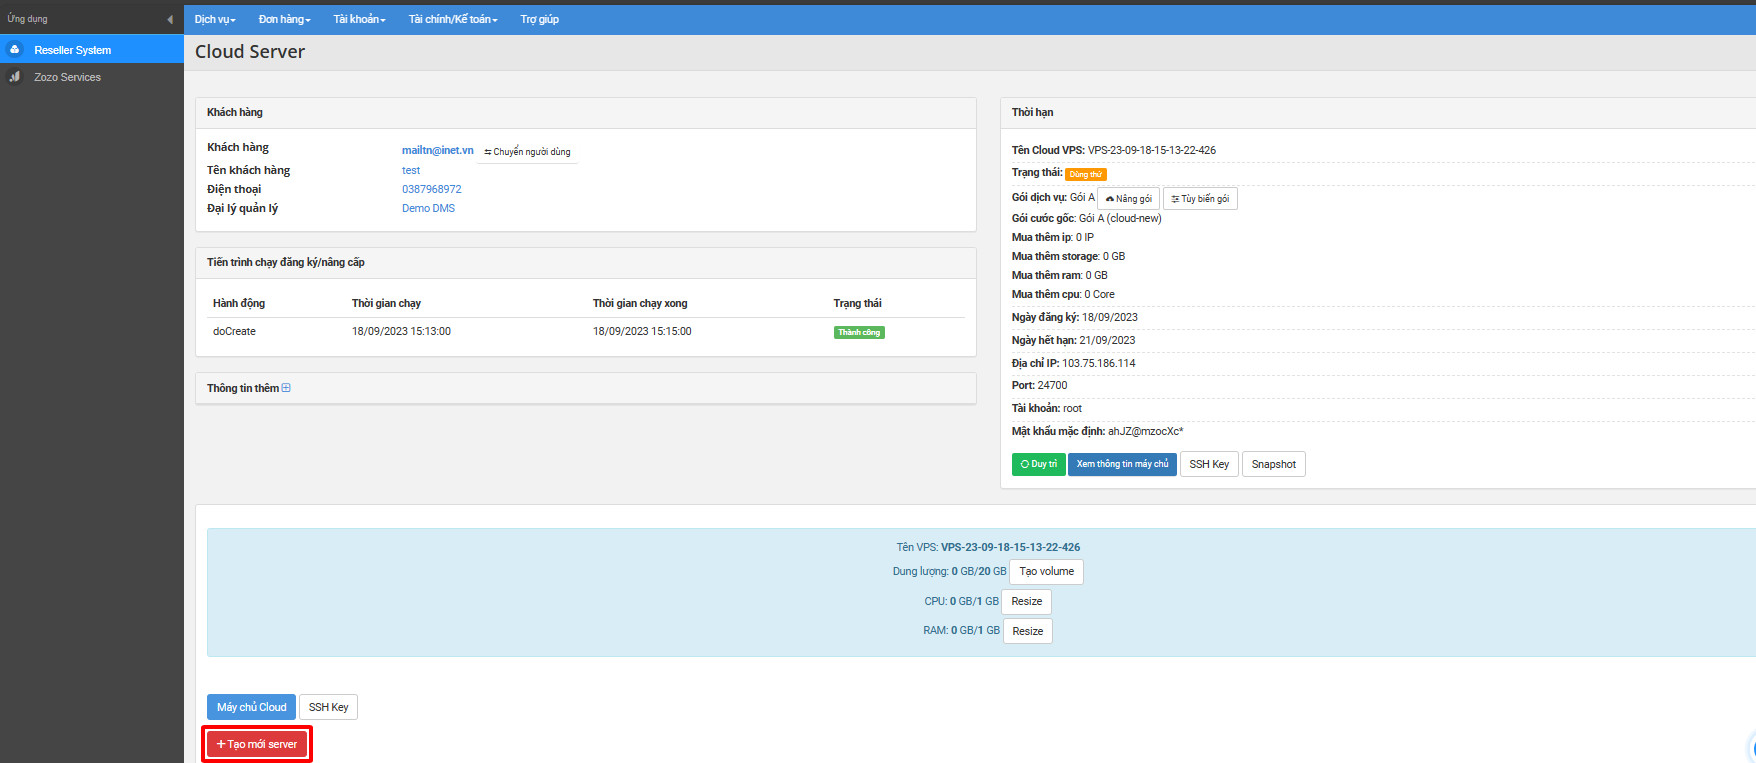
Task: Click Chuyển người dùng button
Action: [528, 152]
